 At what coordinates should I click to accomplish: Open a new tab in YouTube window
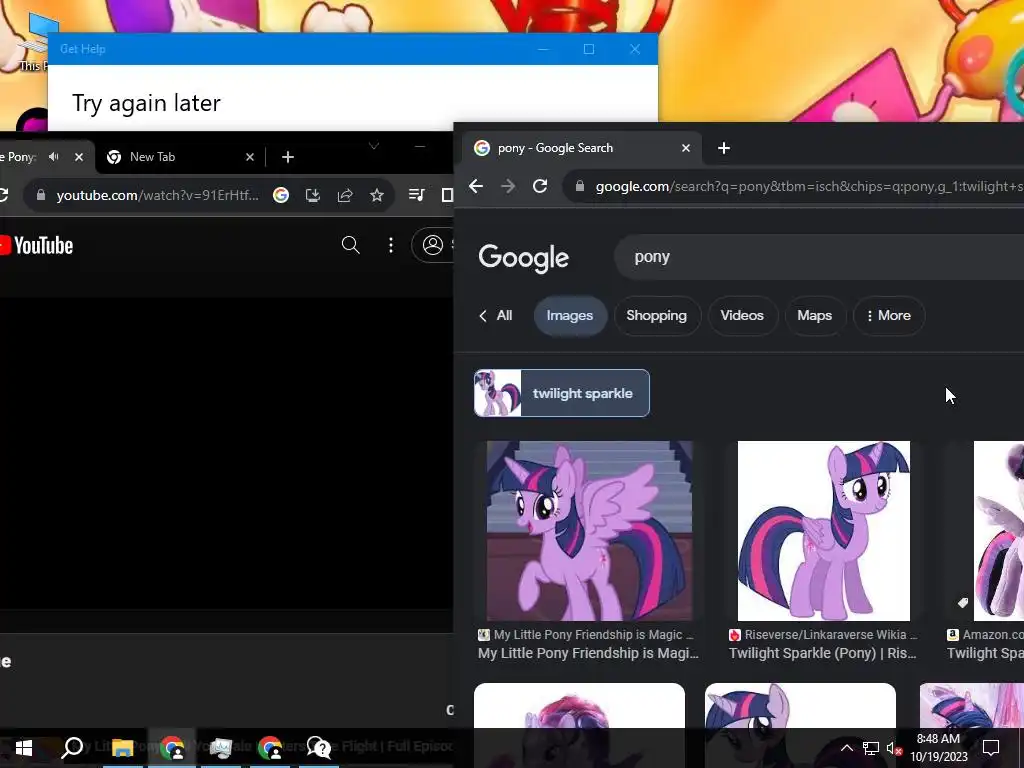[x=288, y=157]
